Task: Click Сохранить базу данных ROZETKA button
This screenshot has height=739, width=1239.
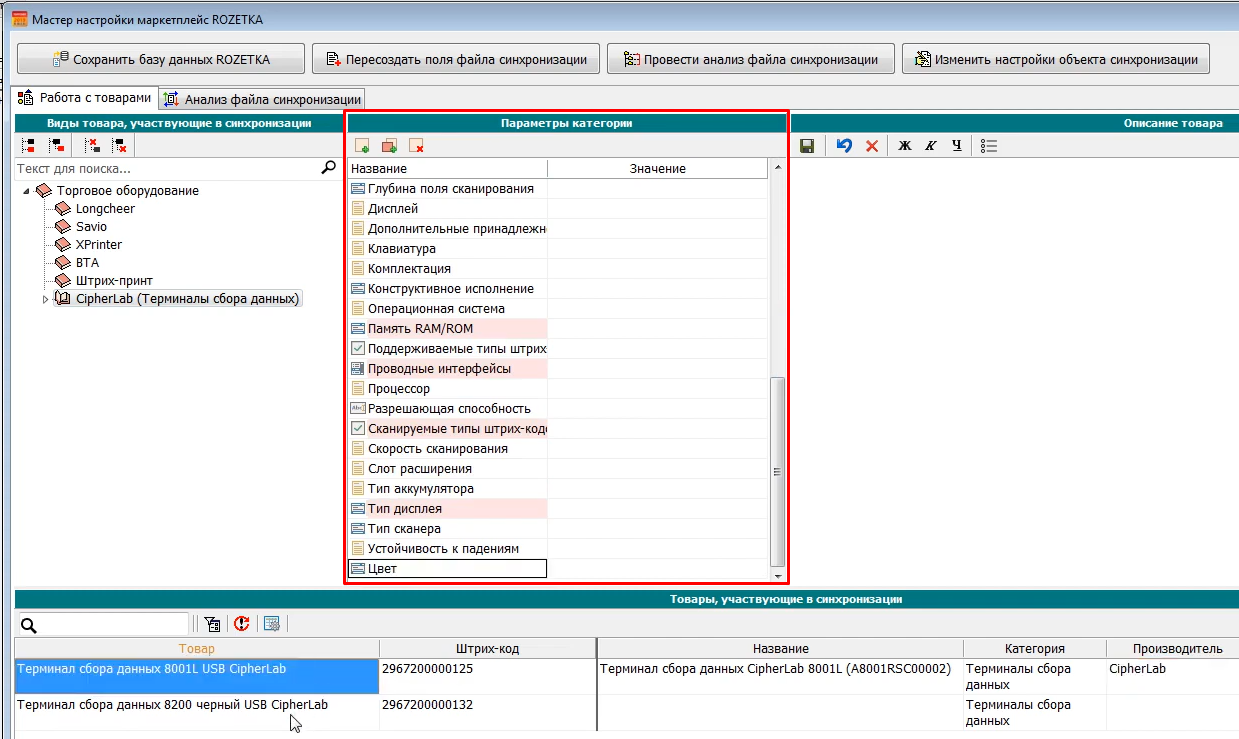Action: point(160,59)
